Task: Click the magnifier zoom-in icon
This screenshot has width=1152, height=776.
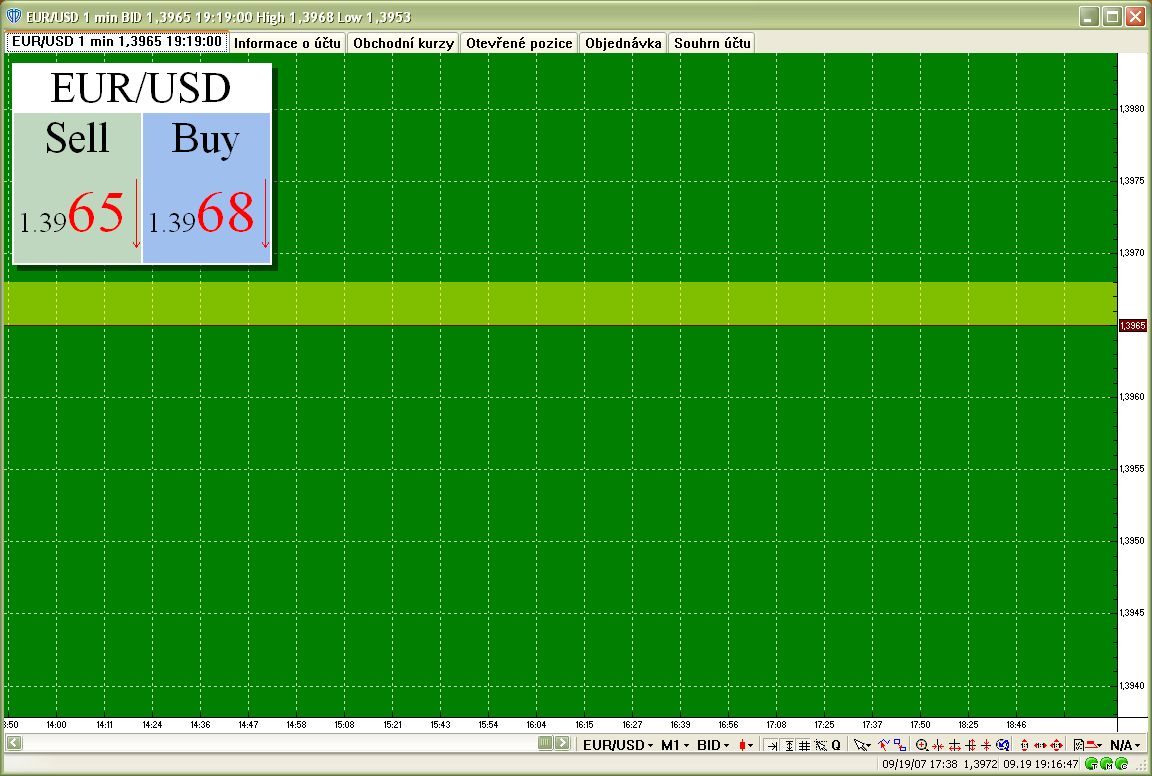Action: tap(921, 745)
